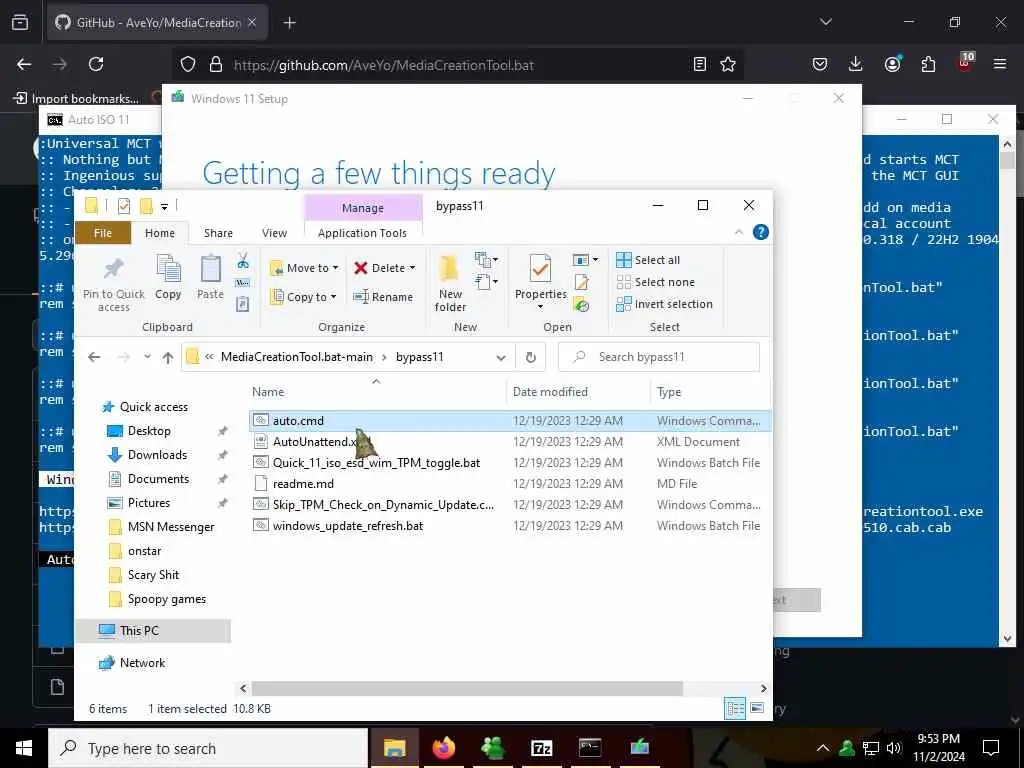This screenshot has width=1024, height=768.
Task: Bookmark page with Firefox star icon
Action: 728,64
